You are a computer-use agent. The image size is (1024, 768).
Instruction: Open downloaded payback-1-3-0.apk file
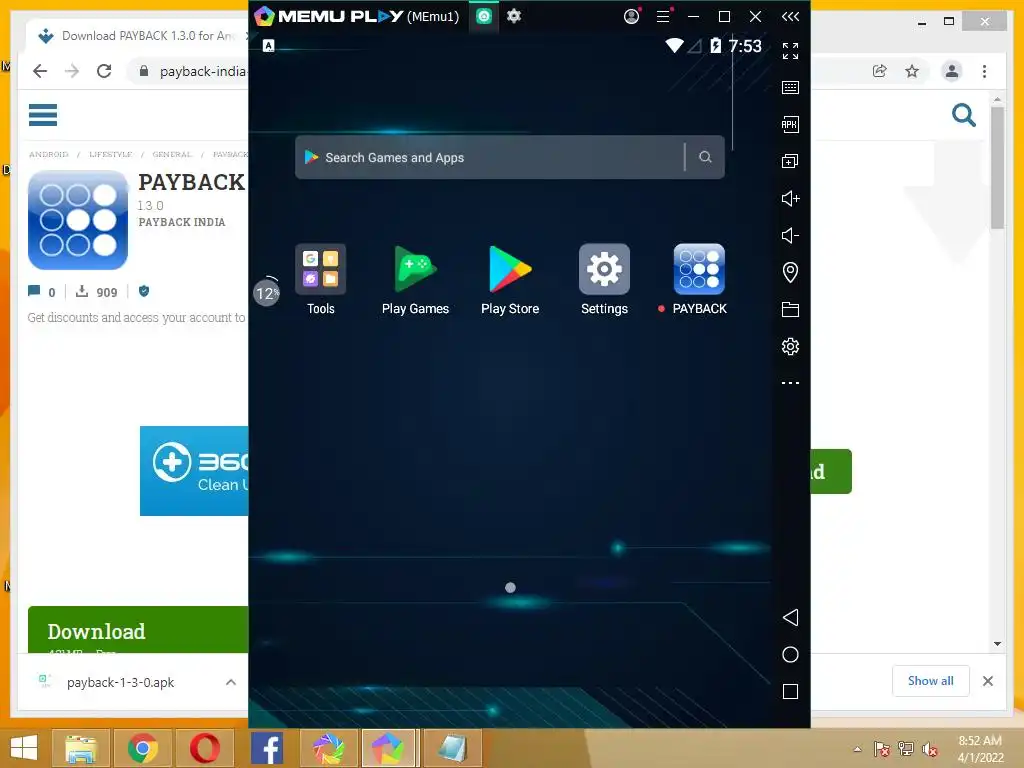click(x=120, y=682)
